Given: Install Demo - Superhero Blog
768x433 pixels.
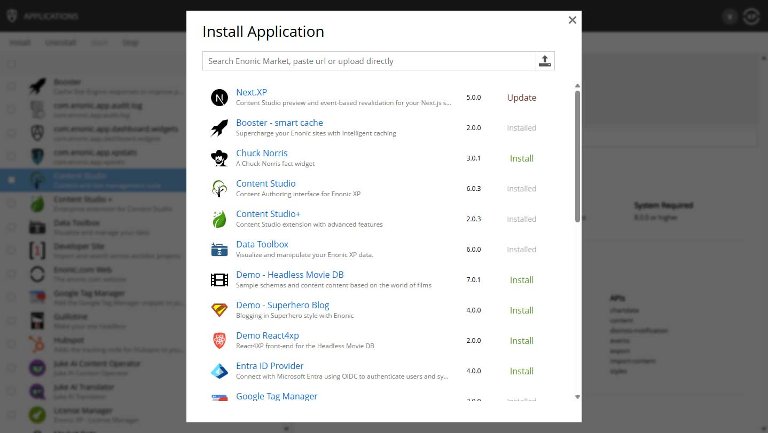Looking at the screenshot, I should click(522, 310).
